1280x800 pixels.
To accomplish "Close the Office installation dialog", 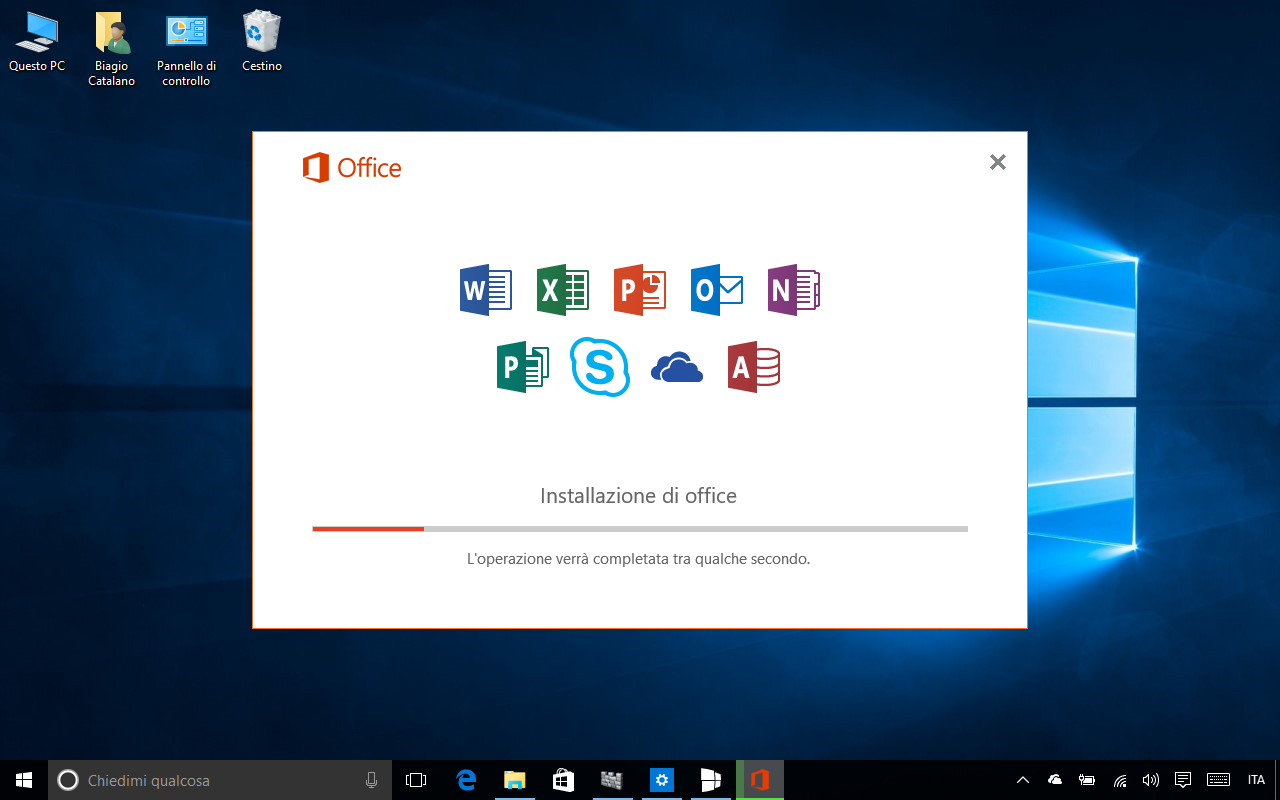I will coord(997,162).
